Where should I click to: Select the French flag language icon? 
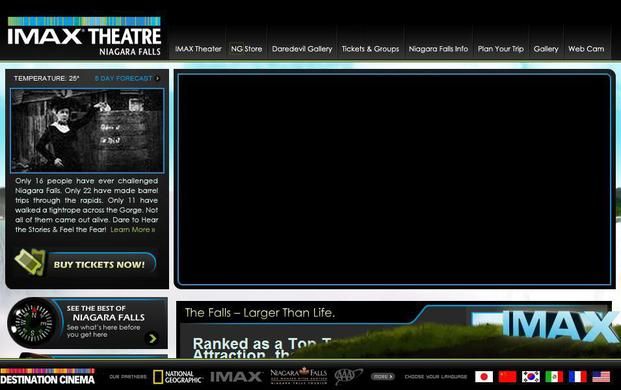pos(577,377)
